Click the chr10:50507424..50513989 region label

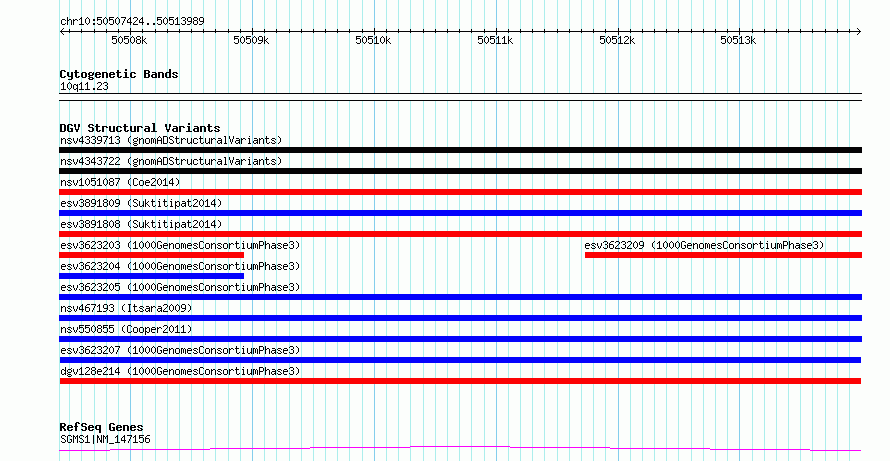(132, 22)
